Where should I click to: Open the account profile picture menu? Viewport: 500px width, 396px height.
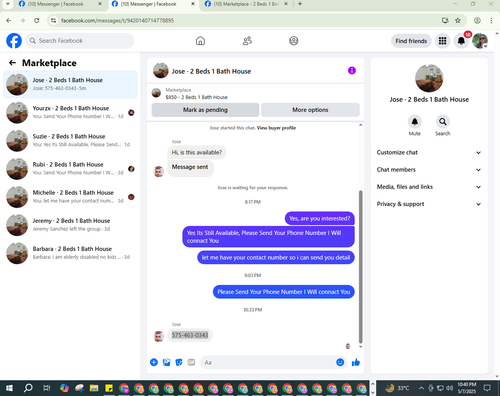click(x=480, y=41)
